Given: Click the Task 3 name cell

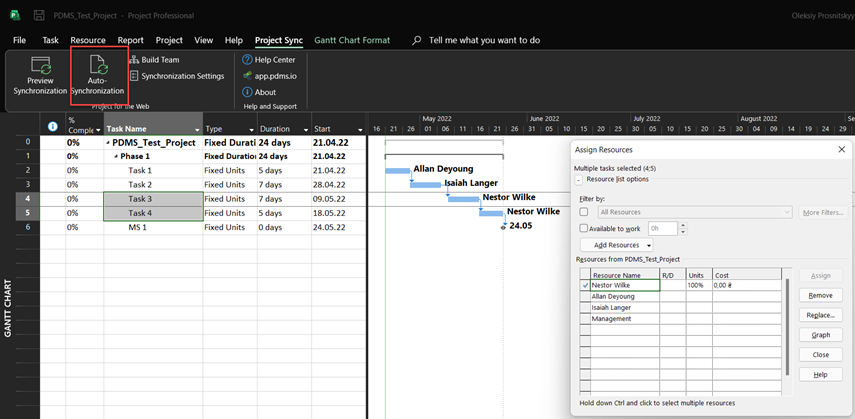Looking at the screenshot, I should point(153,199).
